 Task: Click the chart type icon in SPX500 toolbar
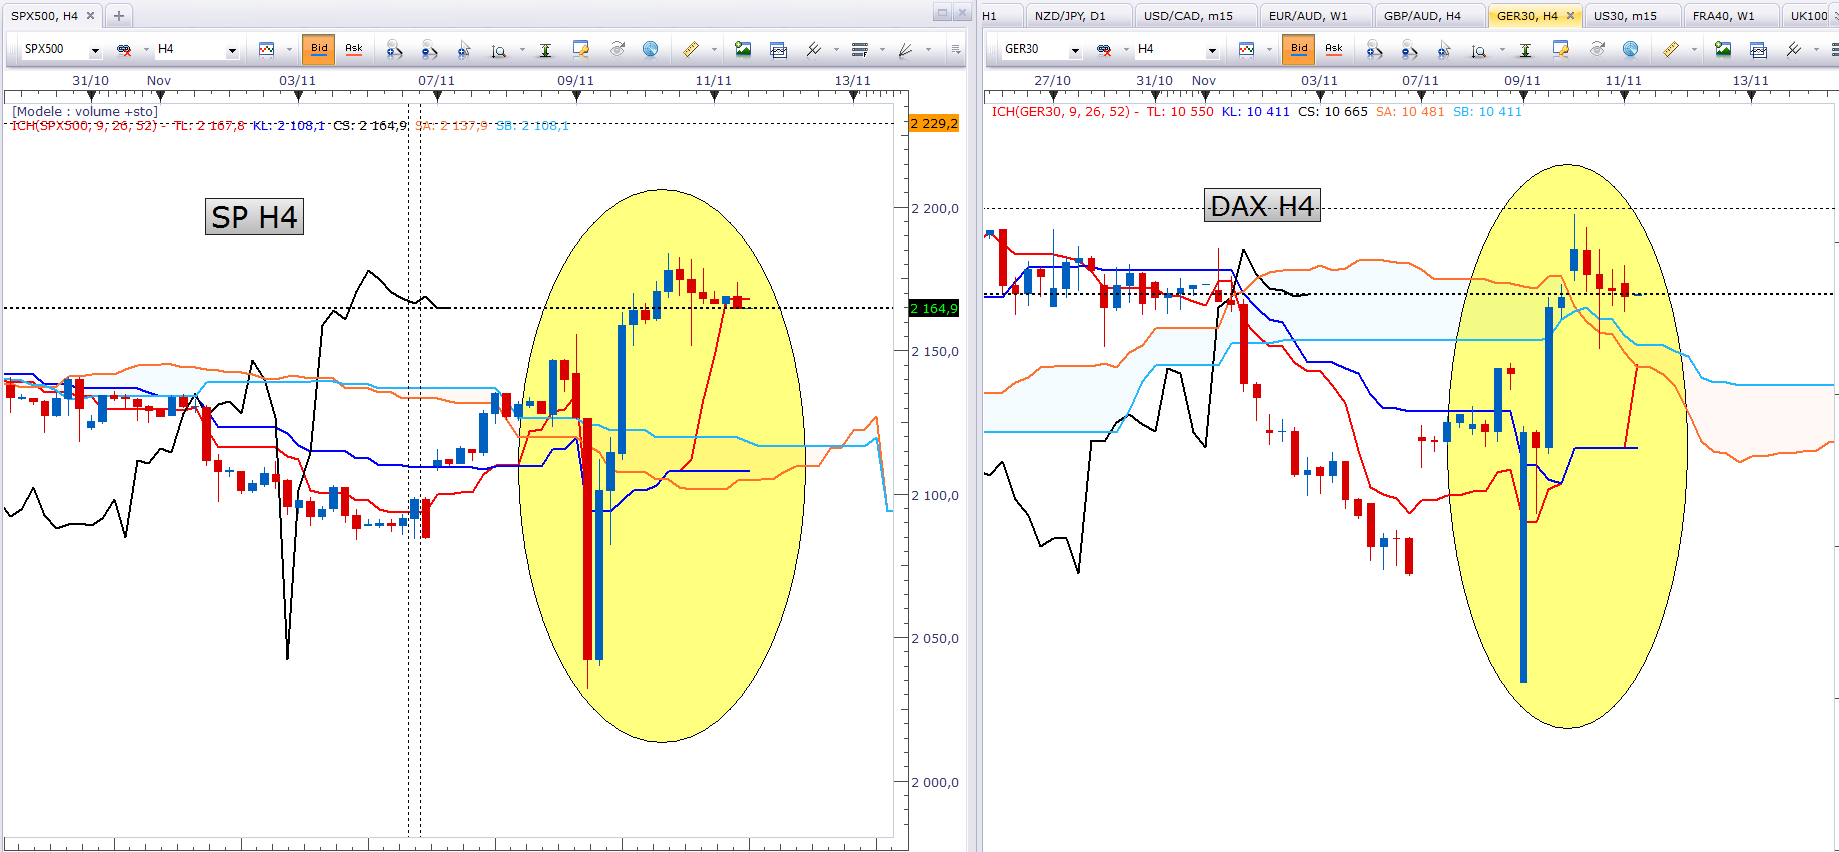(x=267, y=49)
